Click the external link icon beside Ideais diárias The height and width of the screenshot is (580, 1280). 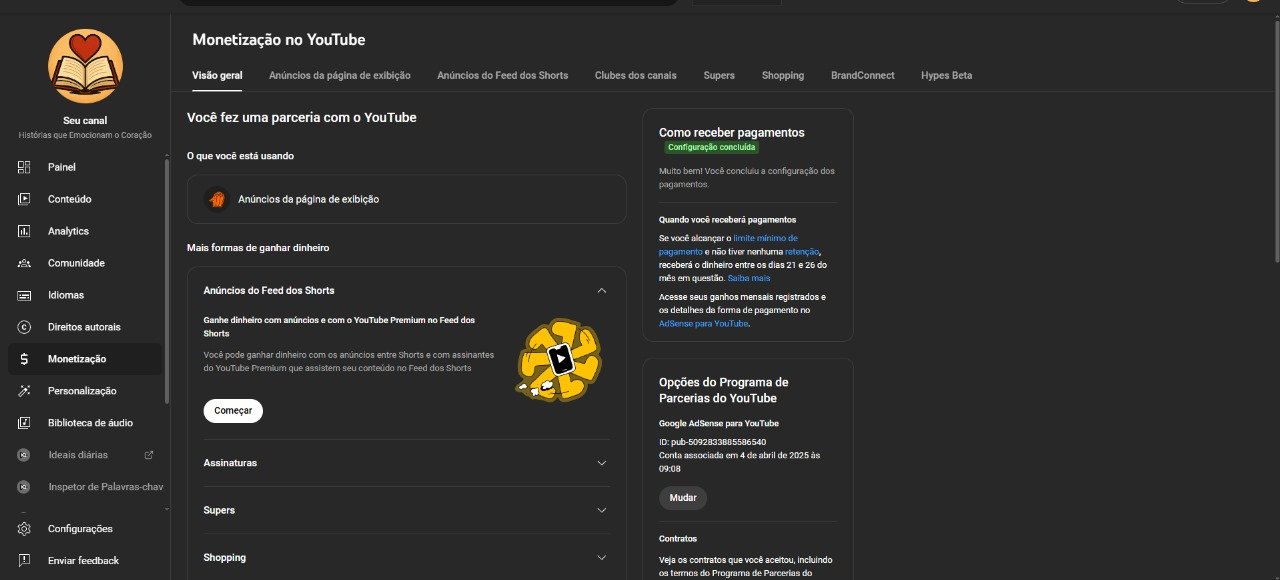click(x=149, y=455)
